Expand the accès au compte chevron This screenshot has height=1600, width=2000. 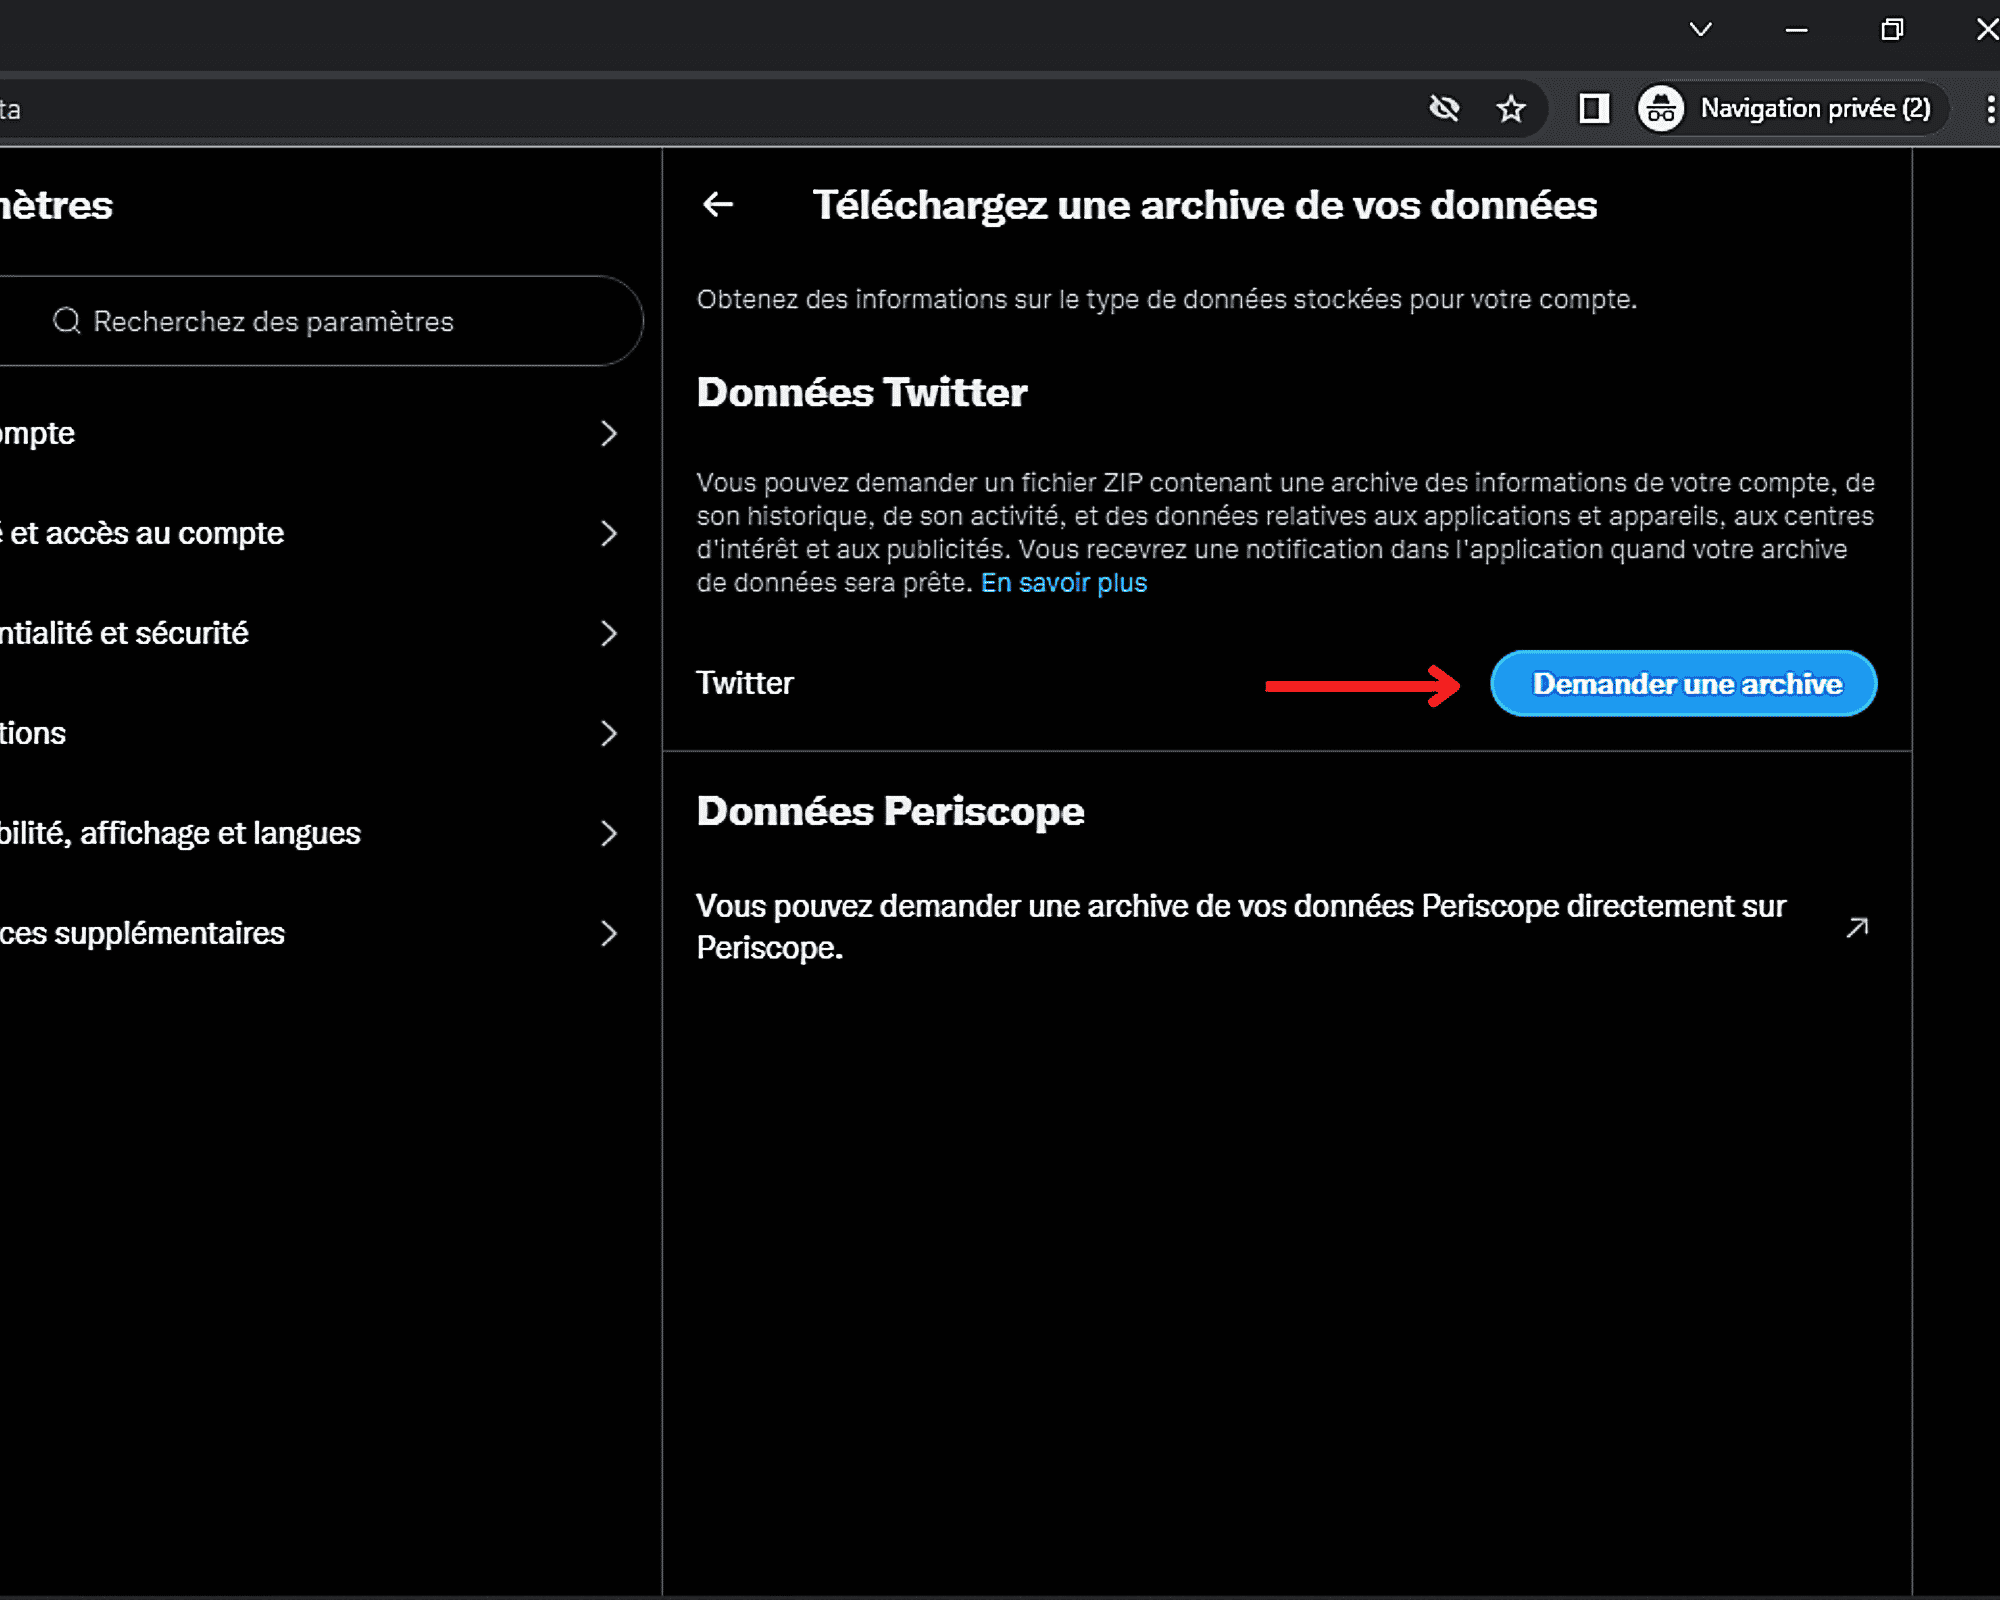point(608,533)
